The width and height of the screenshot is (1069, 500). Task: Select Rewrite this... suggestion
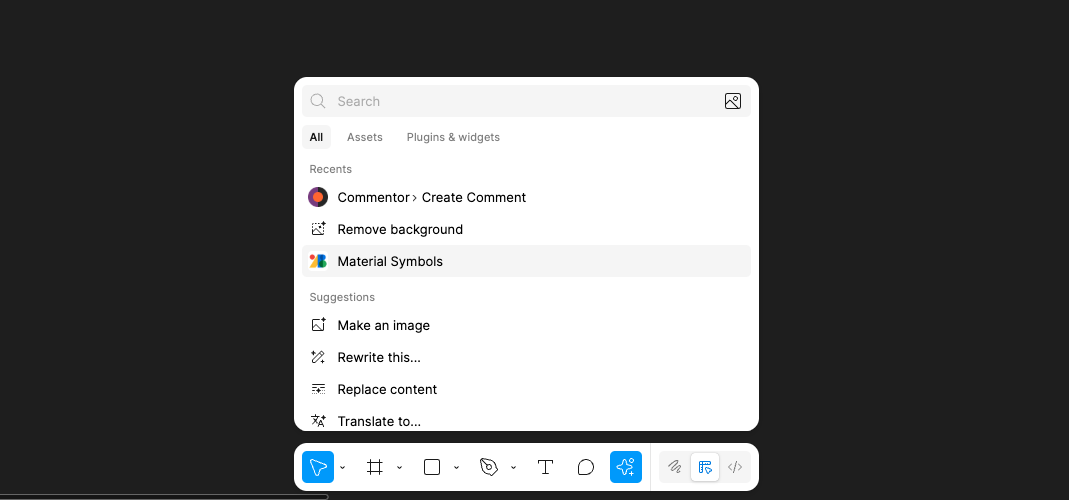pos(526,357)
